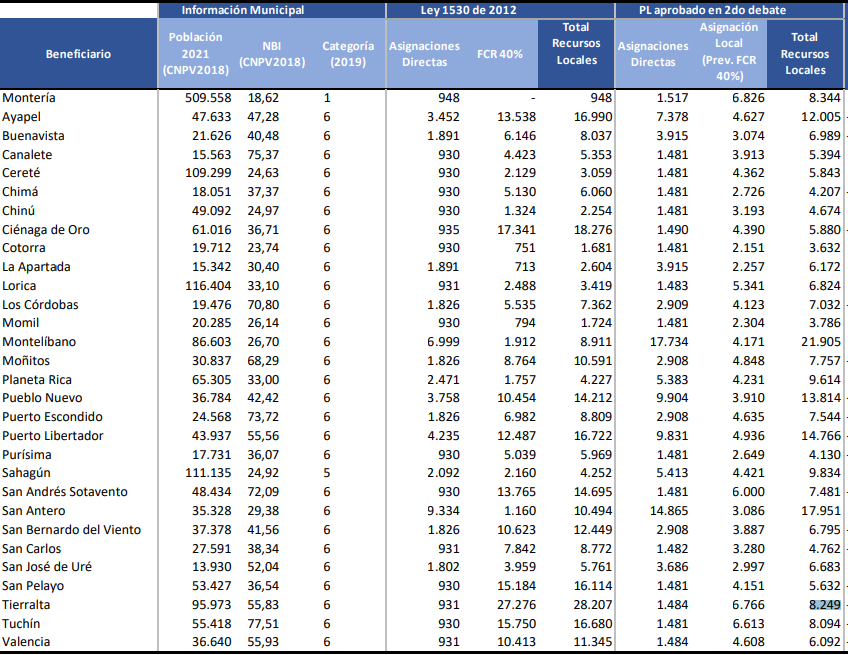Select the San Bernardo del Viento row name

tap(72, 530)
